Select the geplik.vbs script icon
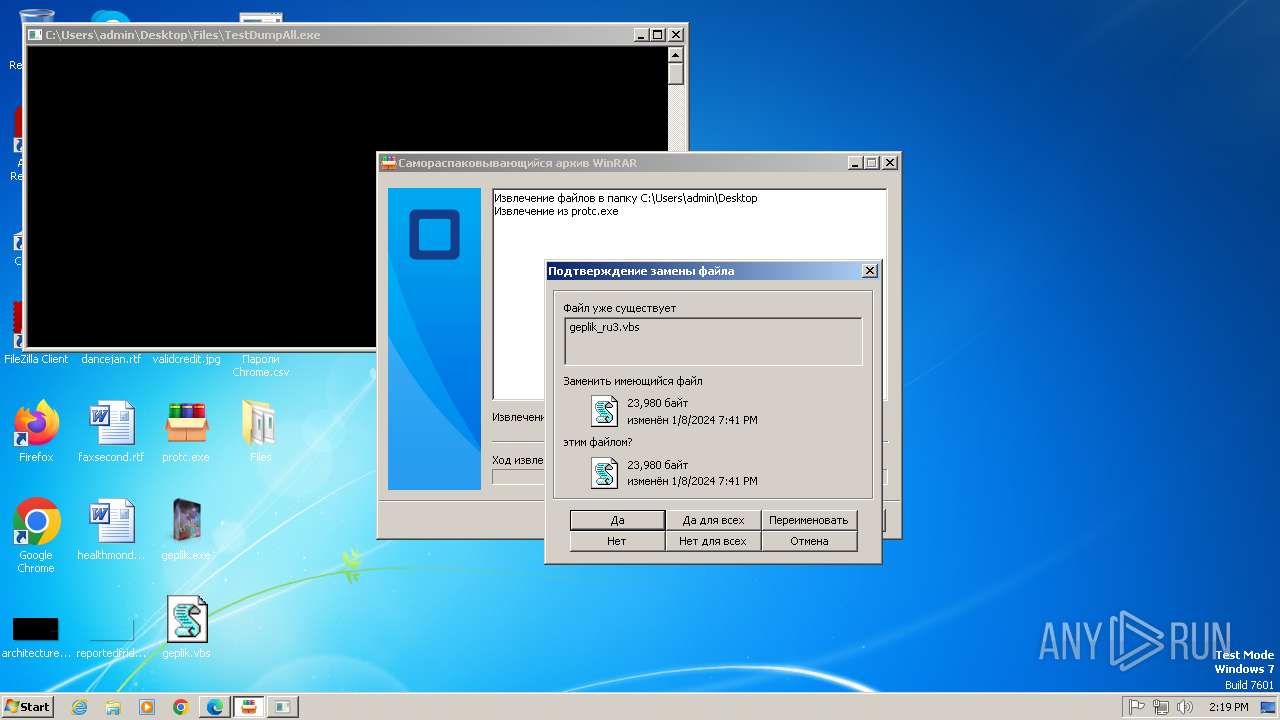The image size is (1280, 720). (x=186, y=627)
